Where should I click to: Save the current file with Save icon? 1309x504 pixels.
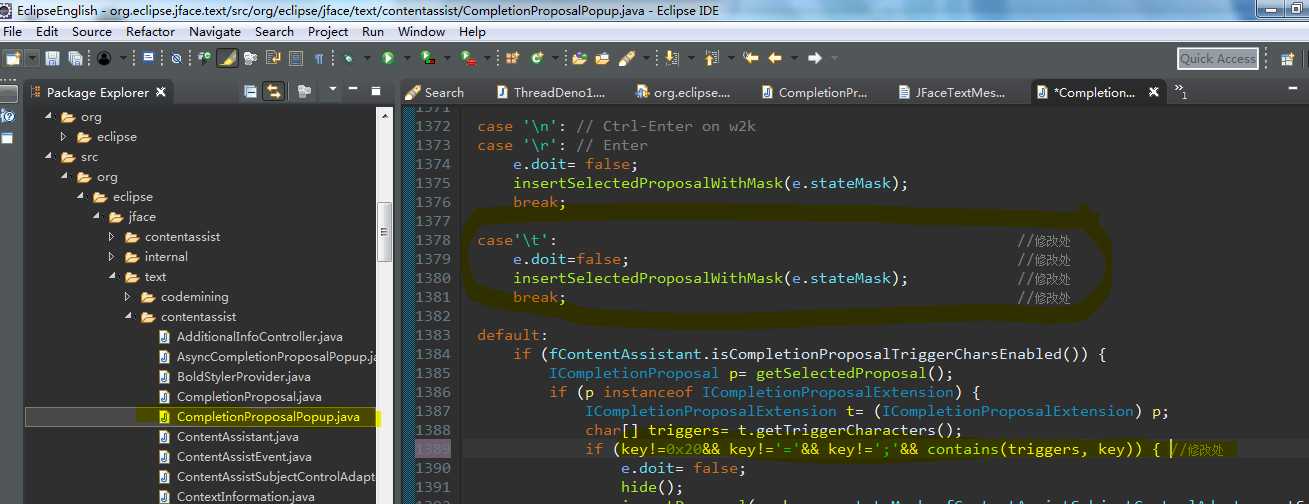[x=53, y=58]
